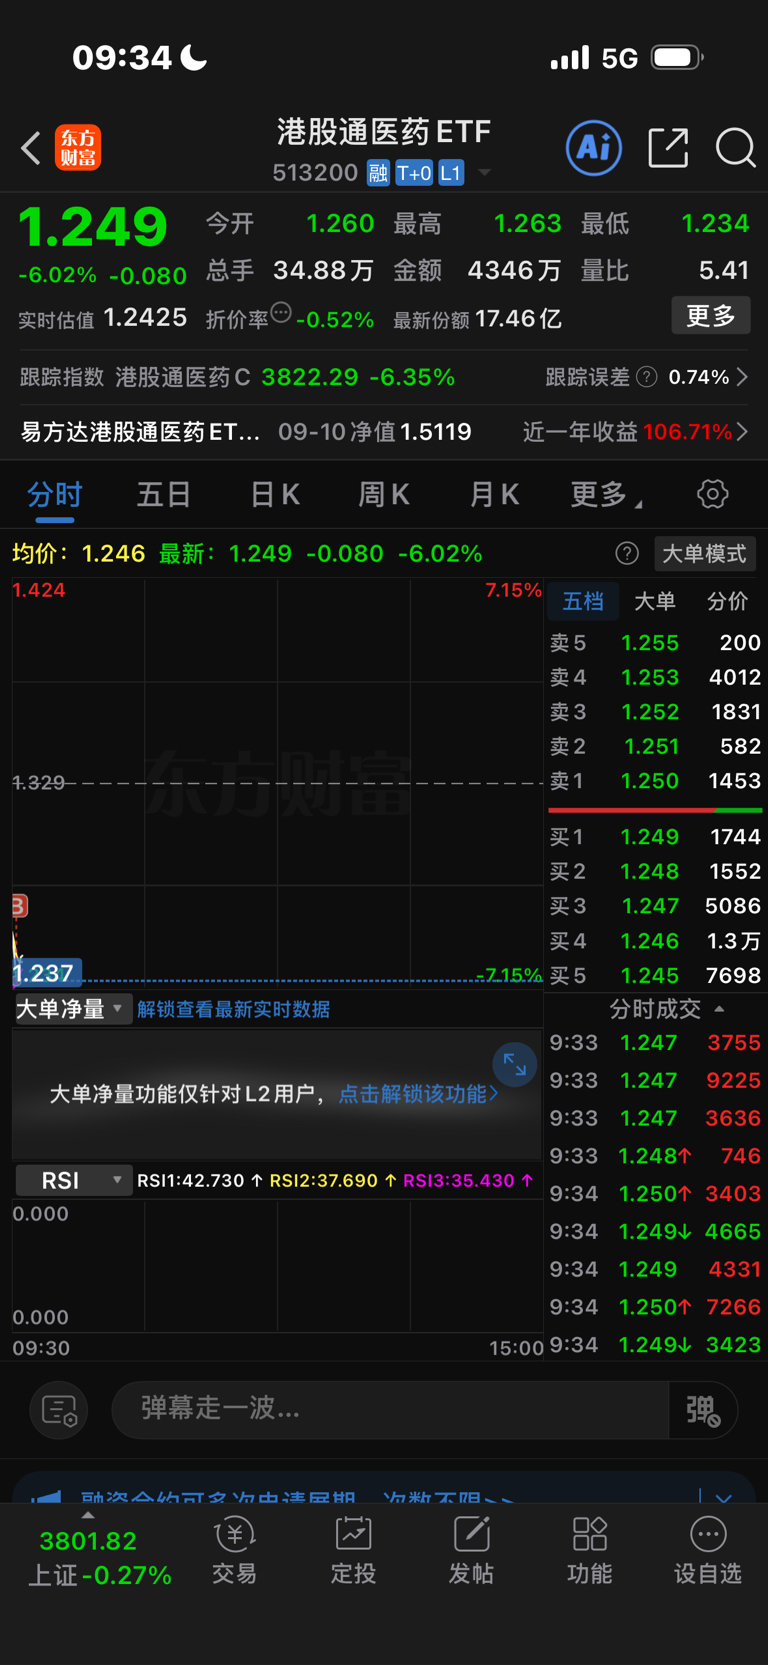The height and width of the screenshot is (1665, 769).
Task: Open the 更多 chart period dropdown
Action: pyautogui.click(x=607, y=494)
